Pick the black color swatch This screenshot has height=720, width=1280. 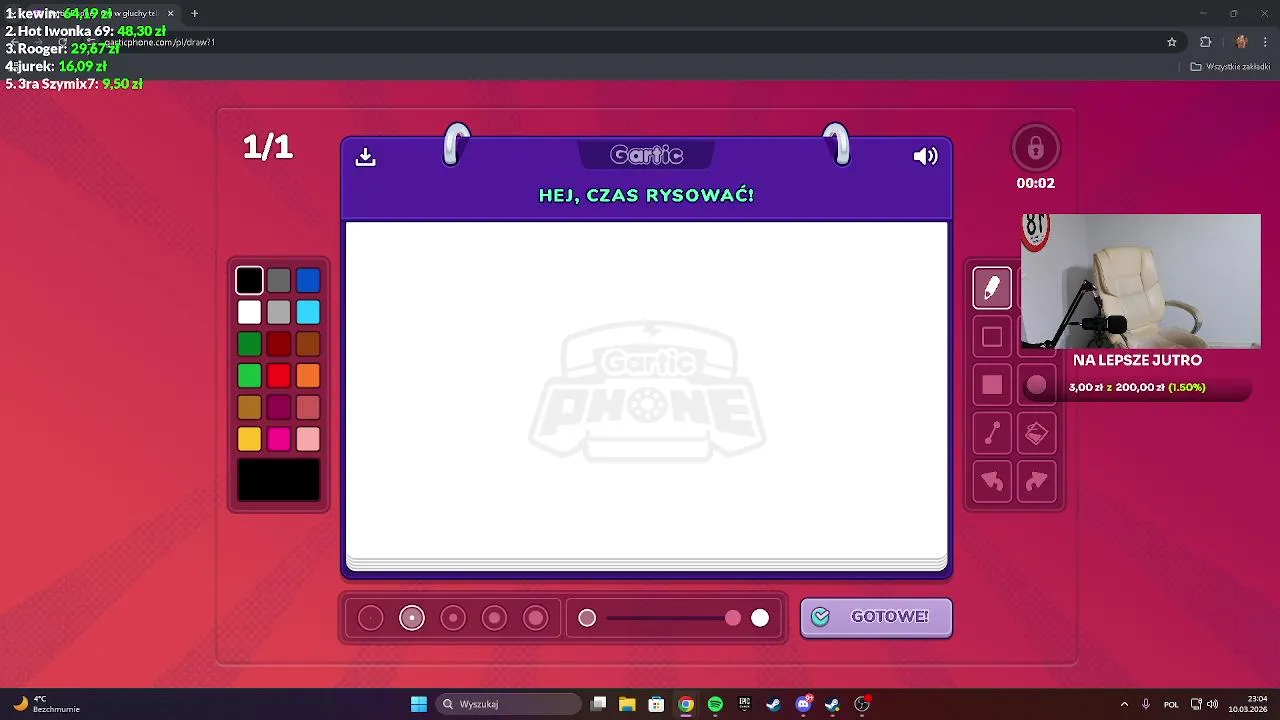[x=249, y=281]
